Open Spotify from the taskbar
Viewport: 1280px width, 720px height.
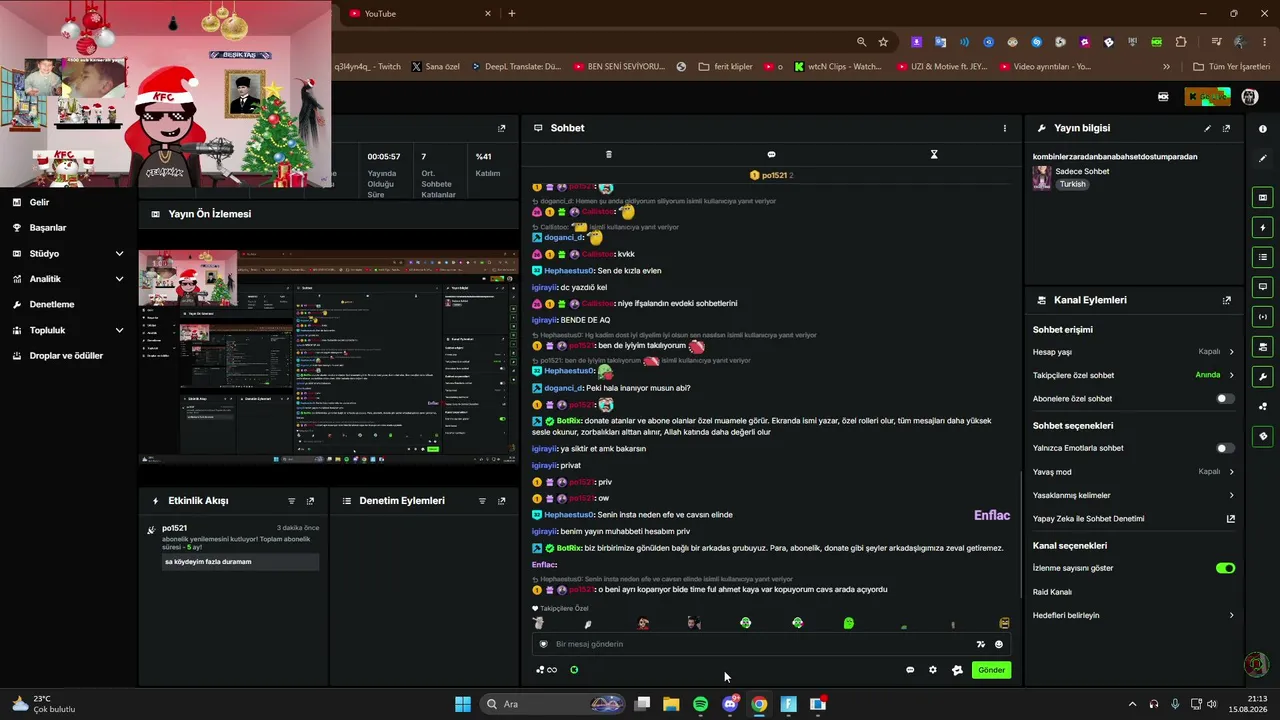pyautogui.click(x=700, y=704)
